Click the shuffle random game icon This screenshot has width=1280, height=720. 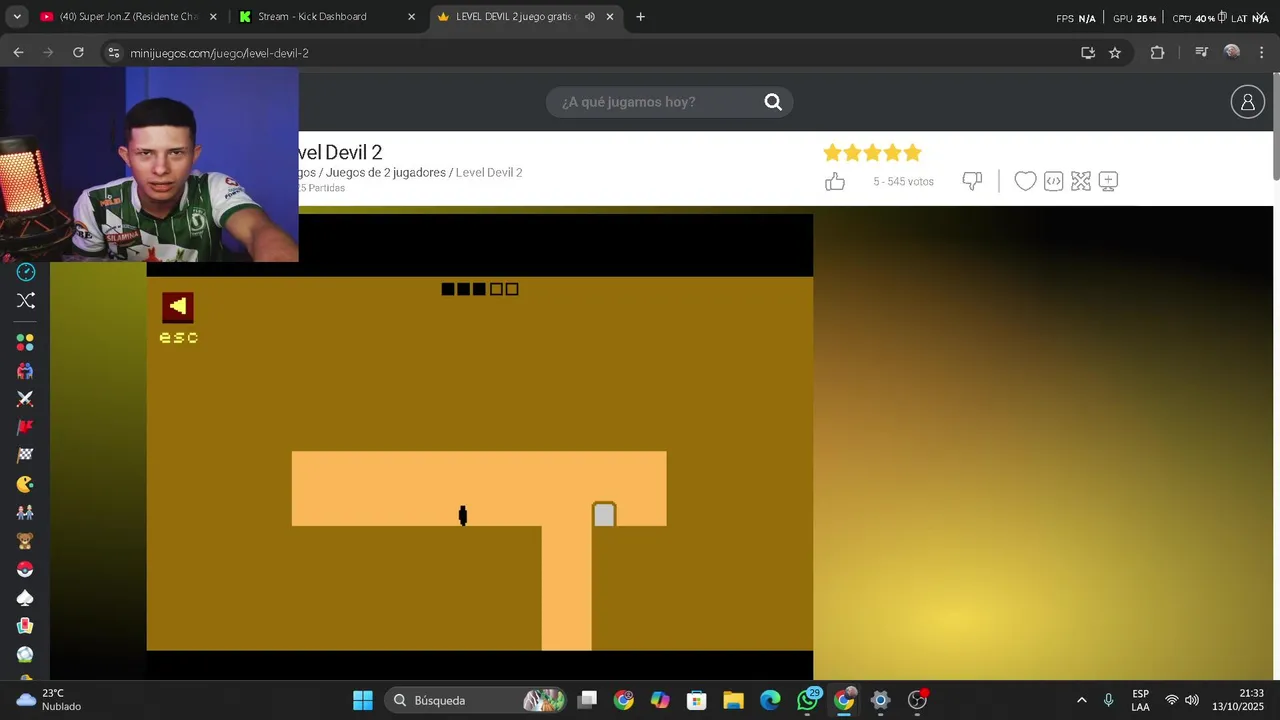click(x=26, y=300)
